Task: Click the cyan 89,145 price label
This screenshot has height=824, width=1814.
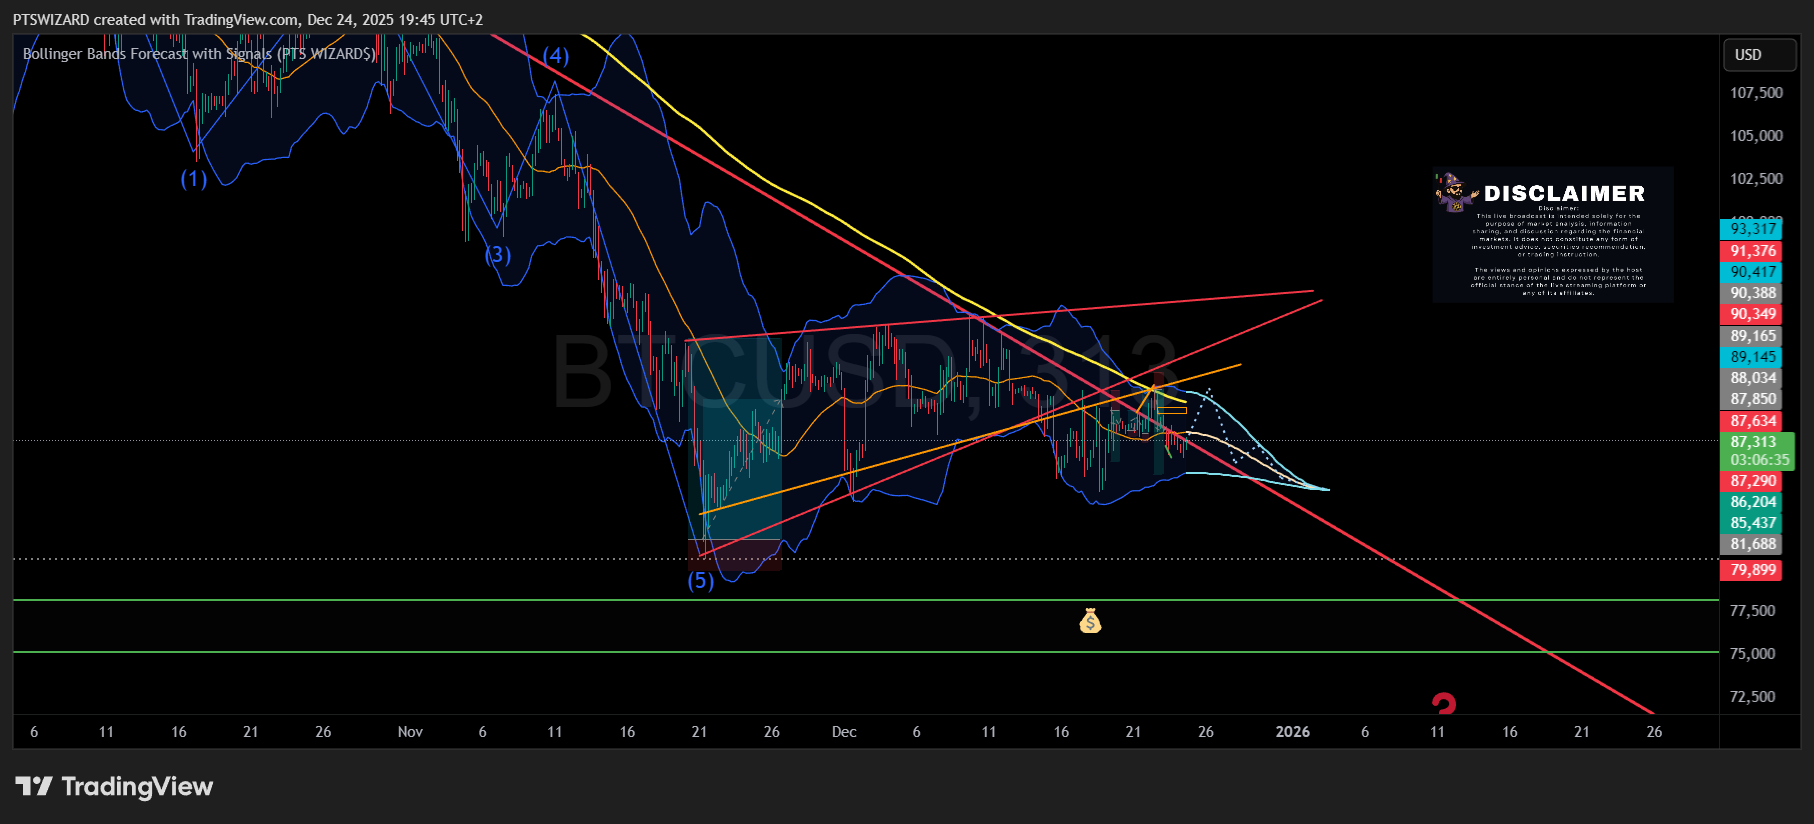Action: [1753, 357]
